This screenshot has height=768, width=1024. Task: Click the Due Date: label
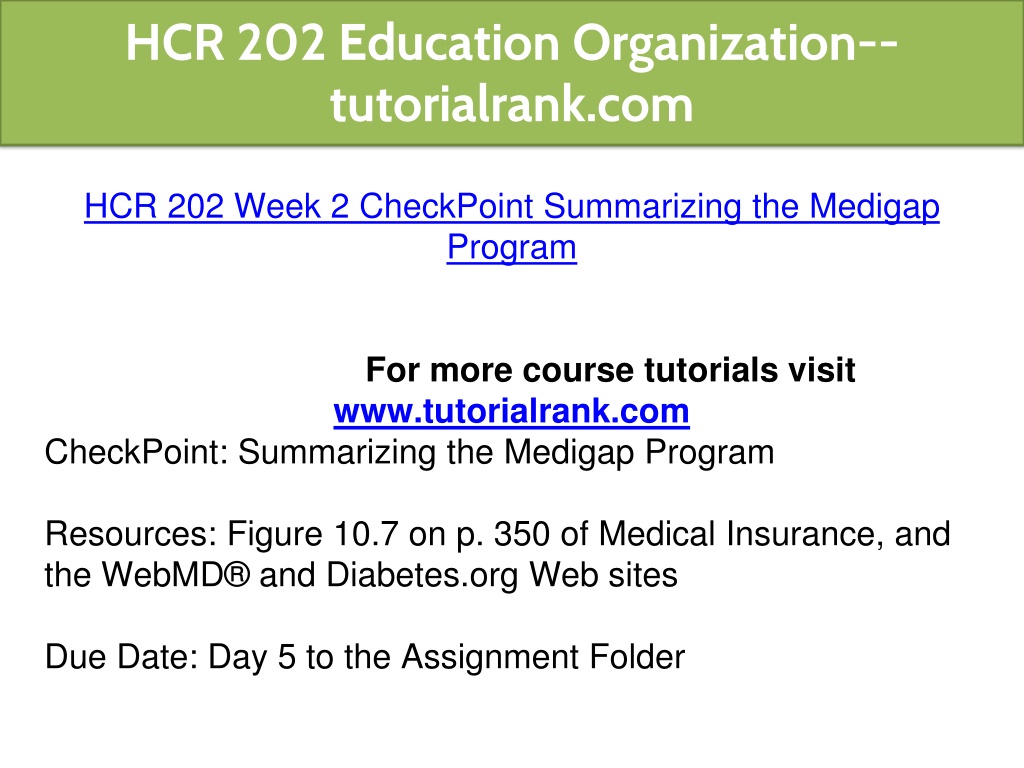click(x=121, y=657)
